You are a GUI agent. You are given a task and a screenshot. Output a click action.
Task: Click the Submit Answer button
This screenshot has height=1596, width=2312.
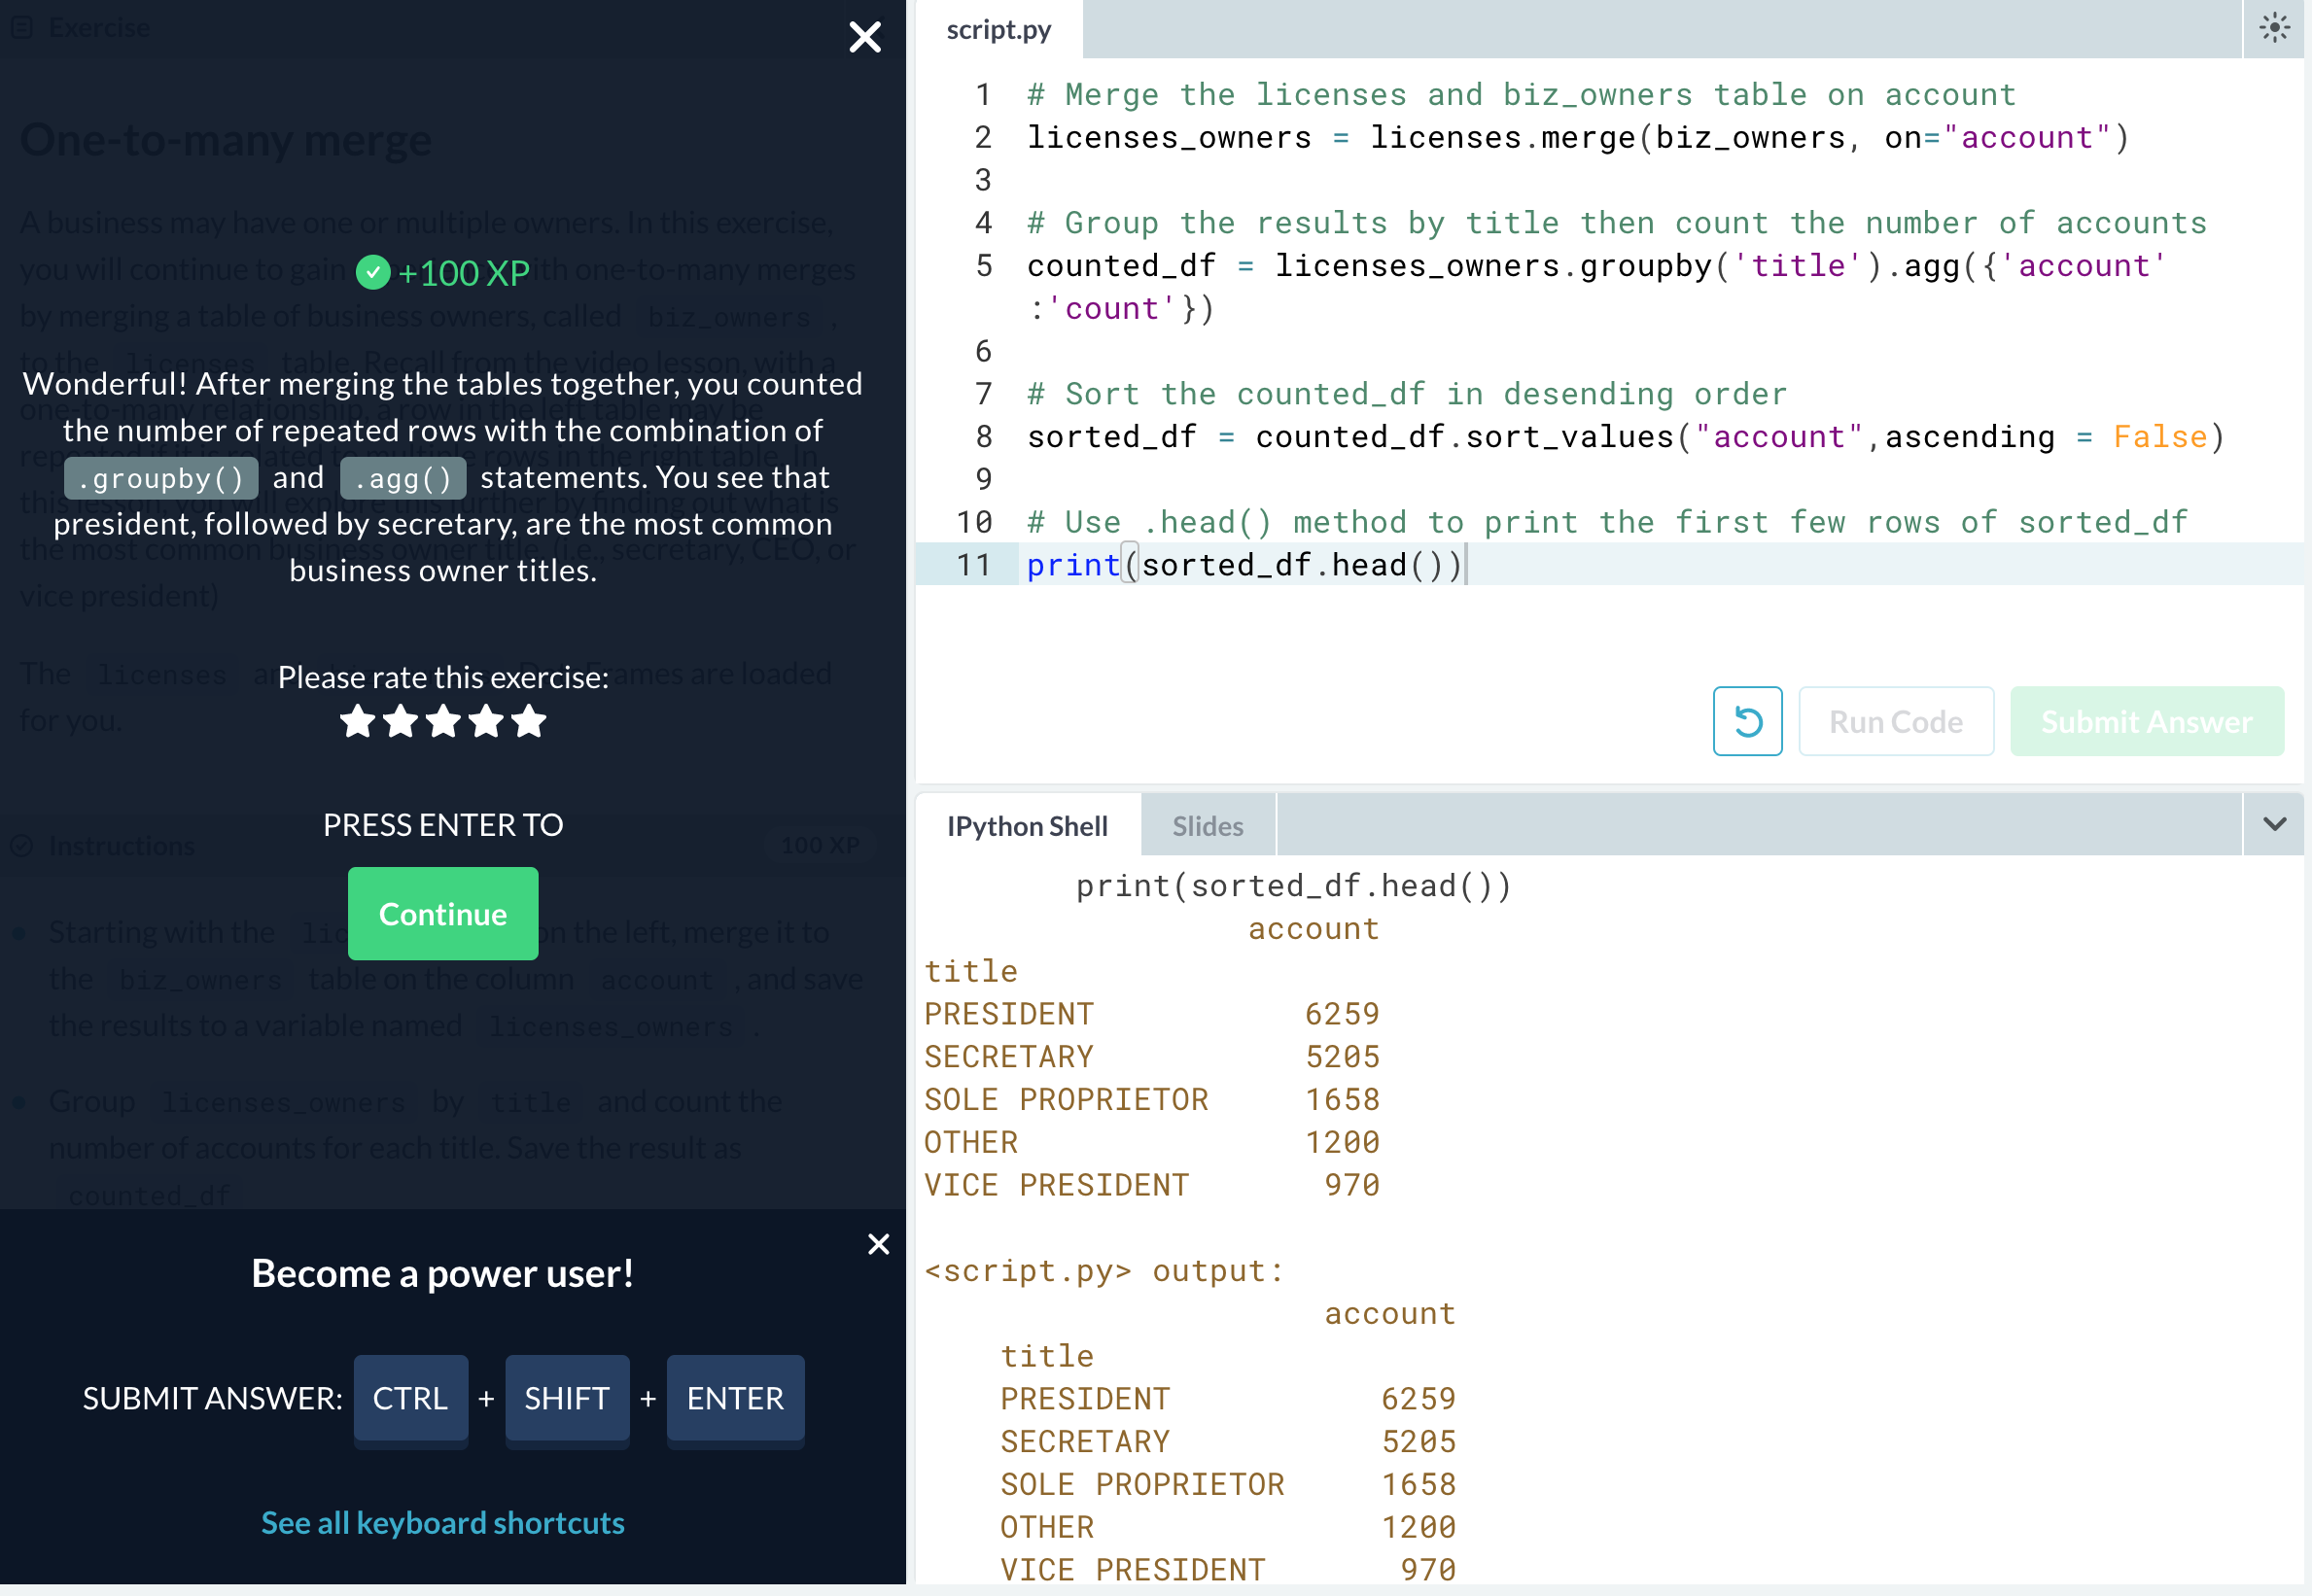click(2146, 721)
